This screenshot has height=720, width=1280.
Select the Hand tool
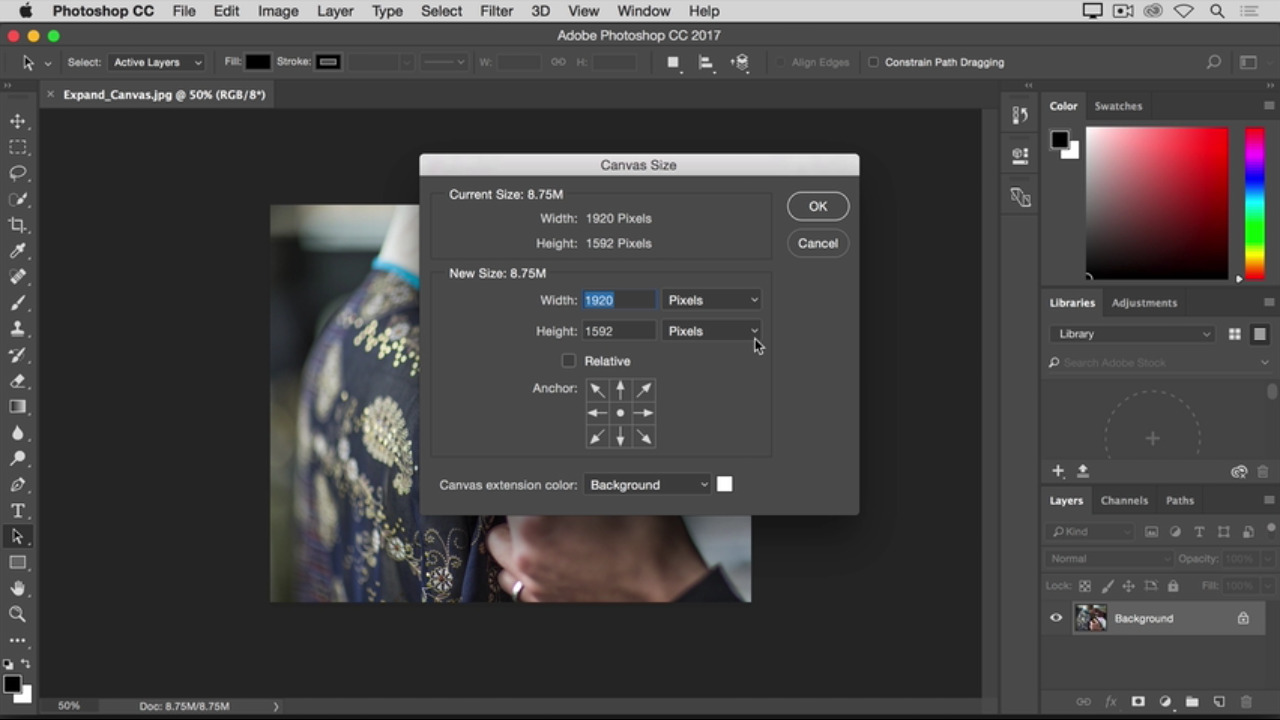pos(18,589)
